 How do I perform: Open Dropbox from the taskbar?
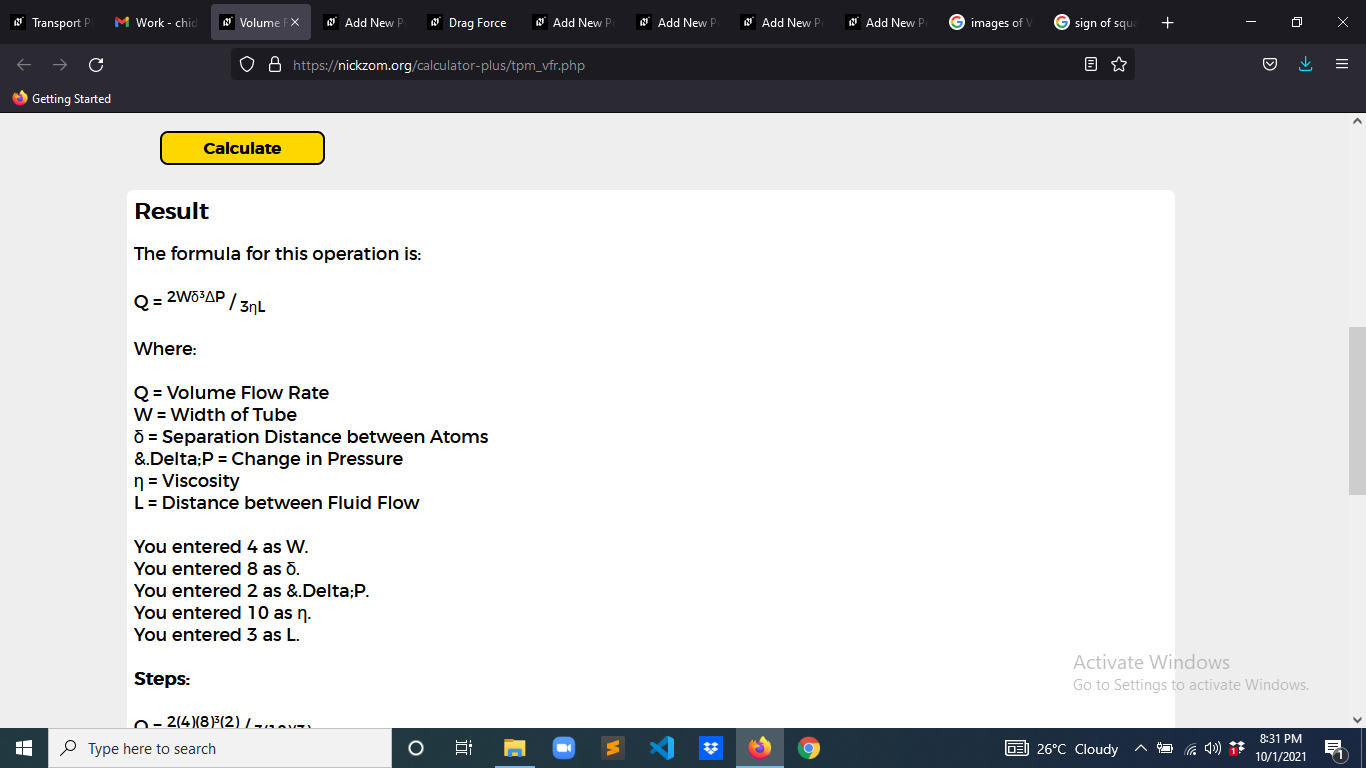click(711, 748)
